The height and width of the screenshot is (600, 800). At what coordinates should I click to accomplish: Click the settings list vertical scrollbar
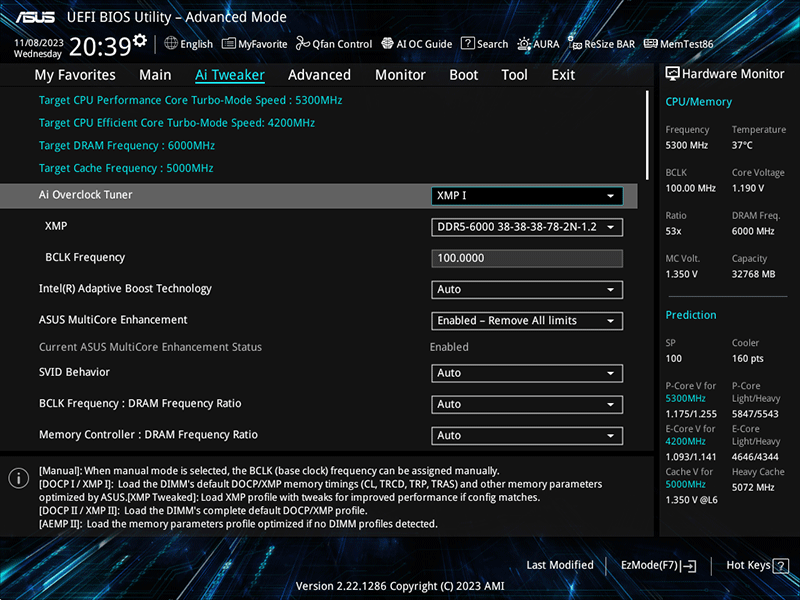point(647,135)
